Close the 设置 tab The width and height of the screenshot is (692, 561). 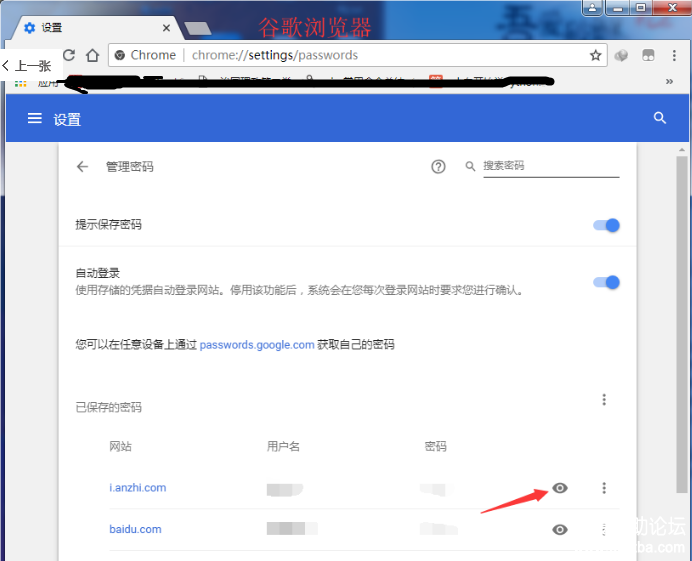point(166,28)
